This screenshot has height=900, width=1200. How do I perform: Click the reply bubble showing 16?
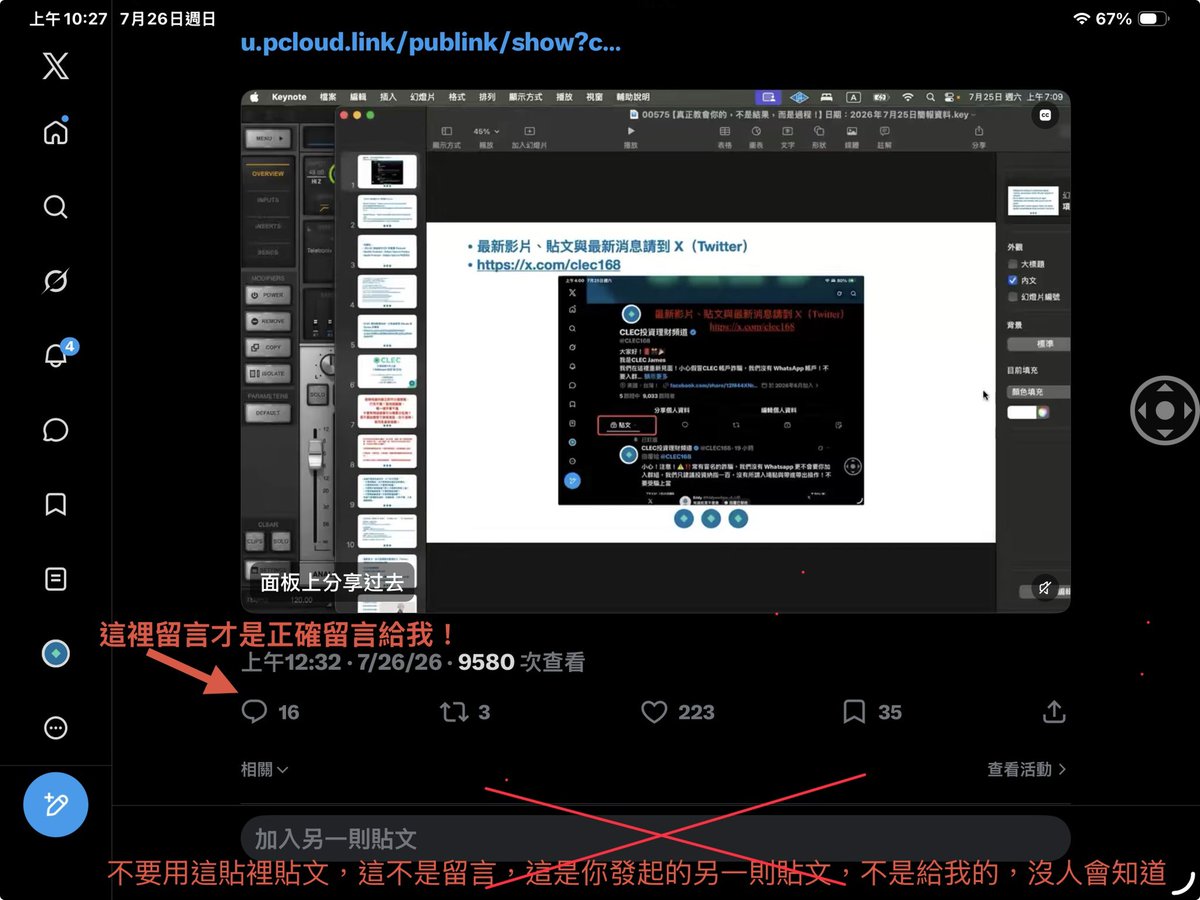270,712
